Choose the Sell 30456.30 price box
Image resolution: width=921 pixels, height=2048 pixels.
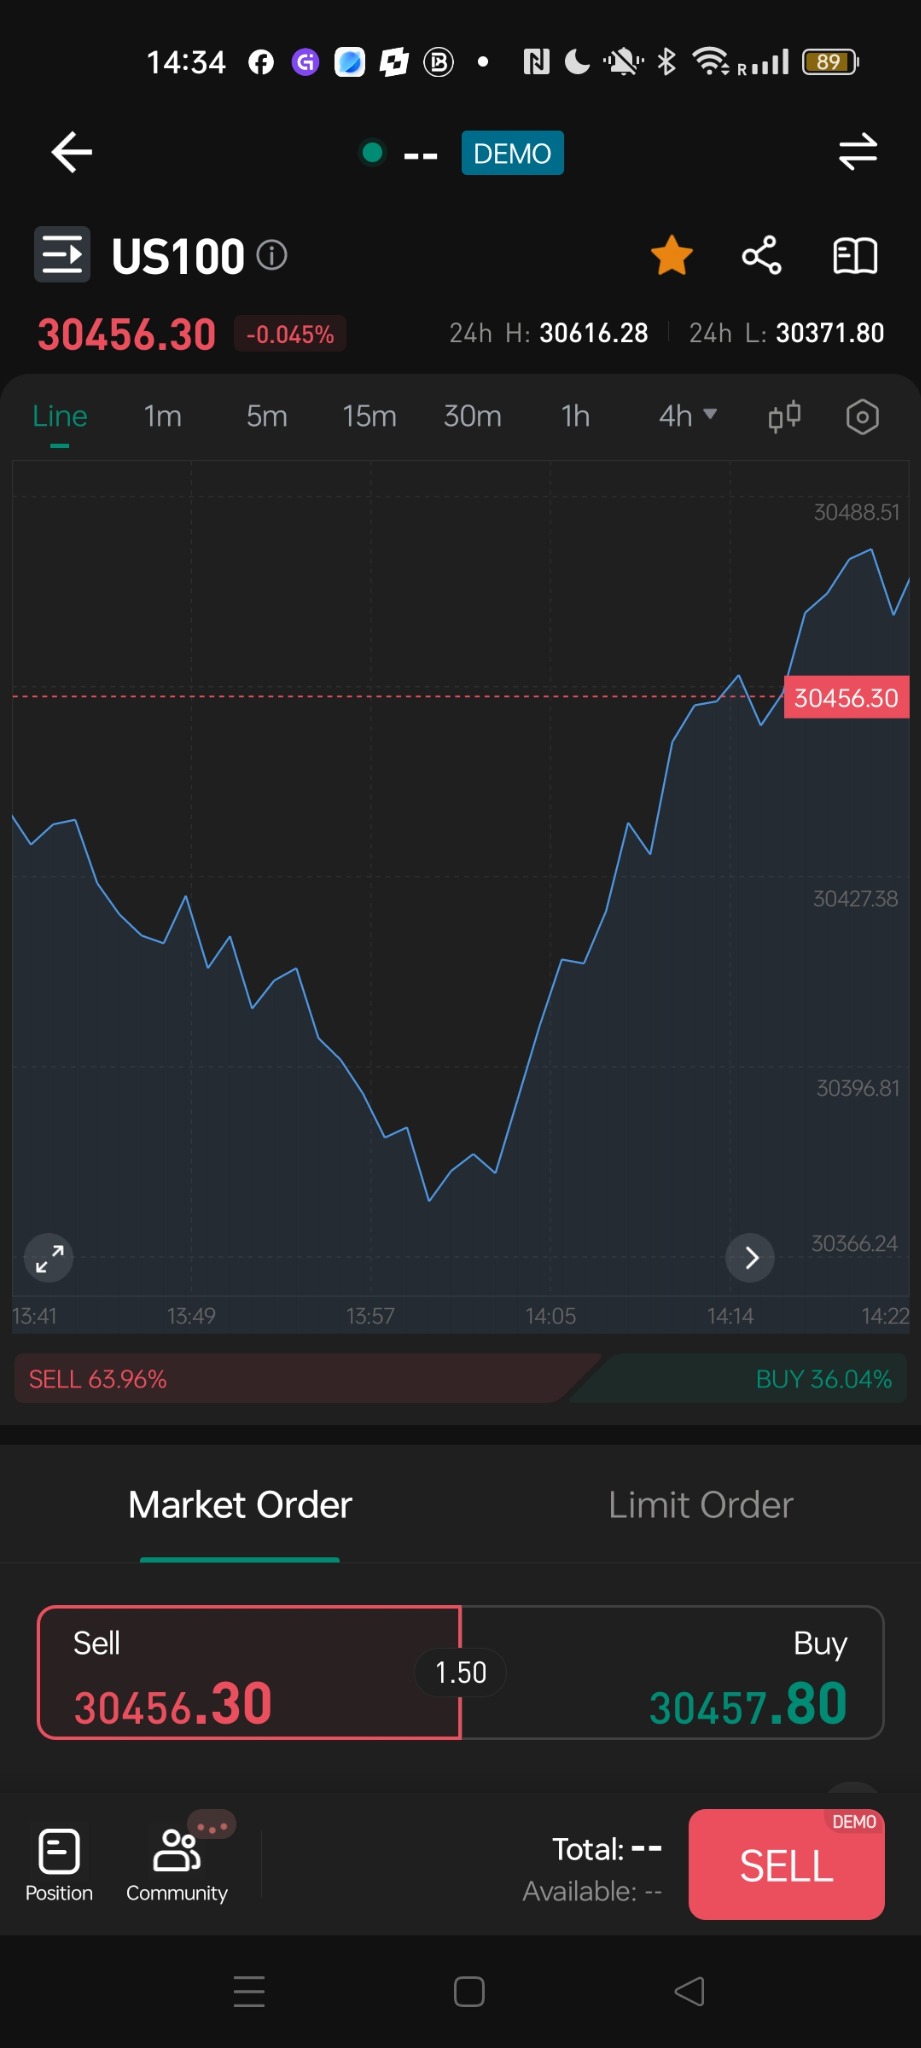tap(249, 1672)
